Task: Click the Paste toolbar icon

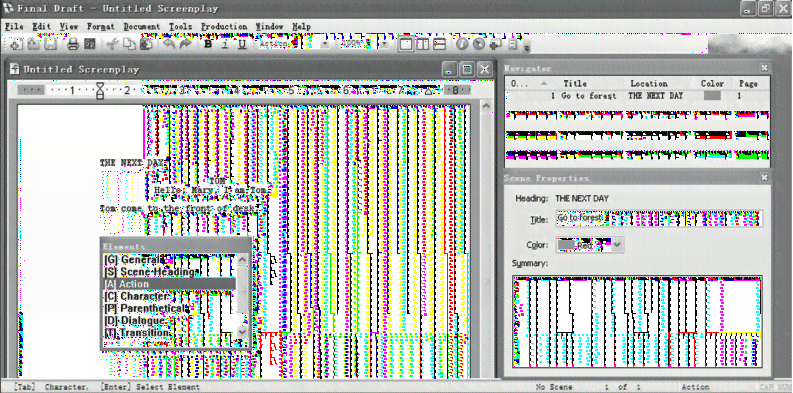Action: point(147,45)
